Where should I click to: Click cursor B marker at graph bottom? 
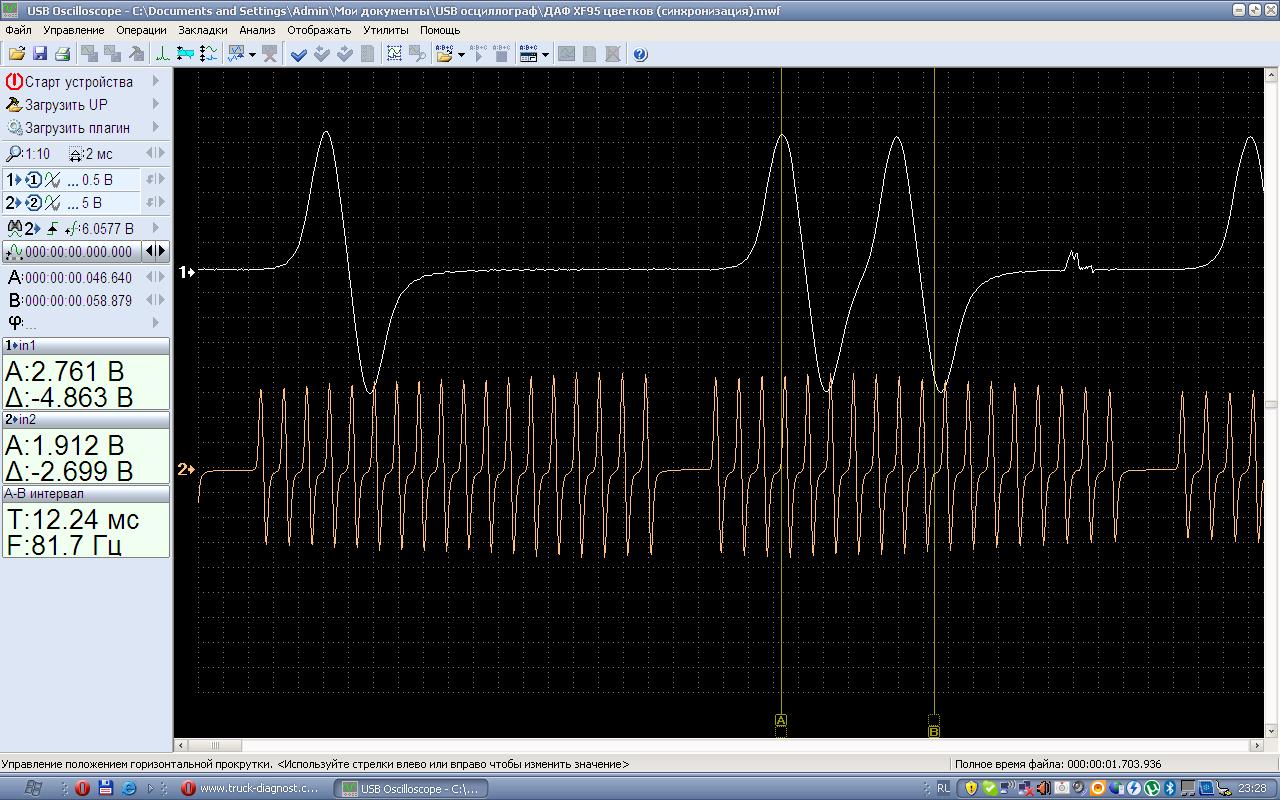coord(934,732)
